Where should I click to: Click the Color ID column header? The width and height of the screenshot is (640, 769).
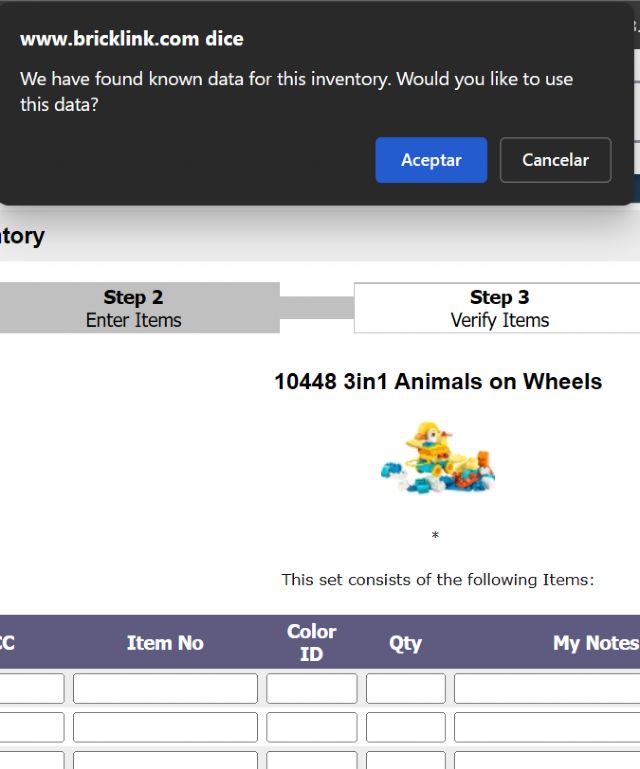[x=311, y=642]
